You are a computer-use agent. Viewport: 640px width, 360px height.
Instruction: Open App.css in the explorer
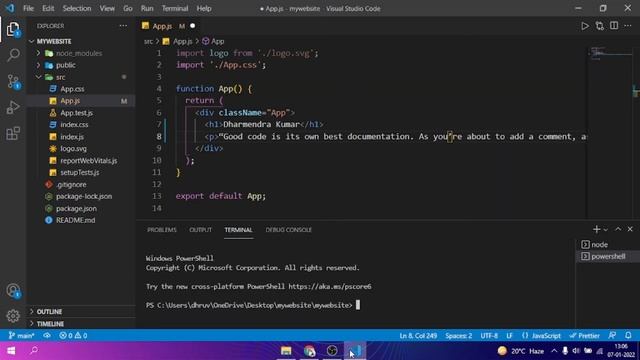tap(72, 89)
